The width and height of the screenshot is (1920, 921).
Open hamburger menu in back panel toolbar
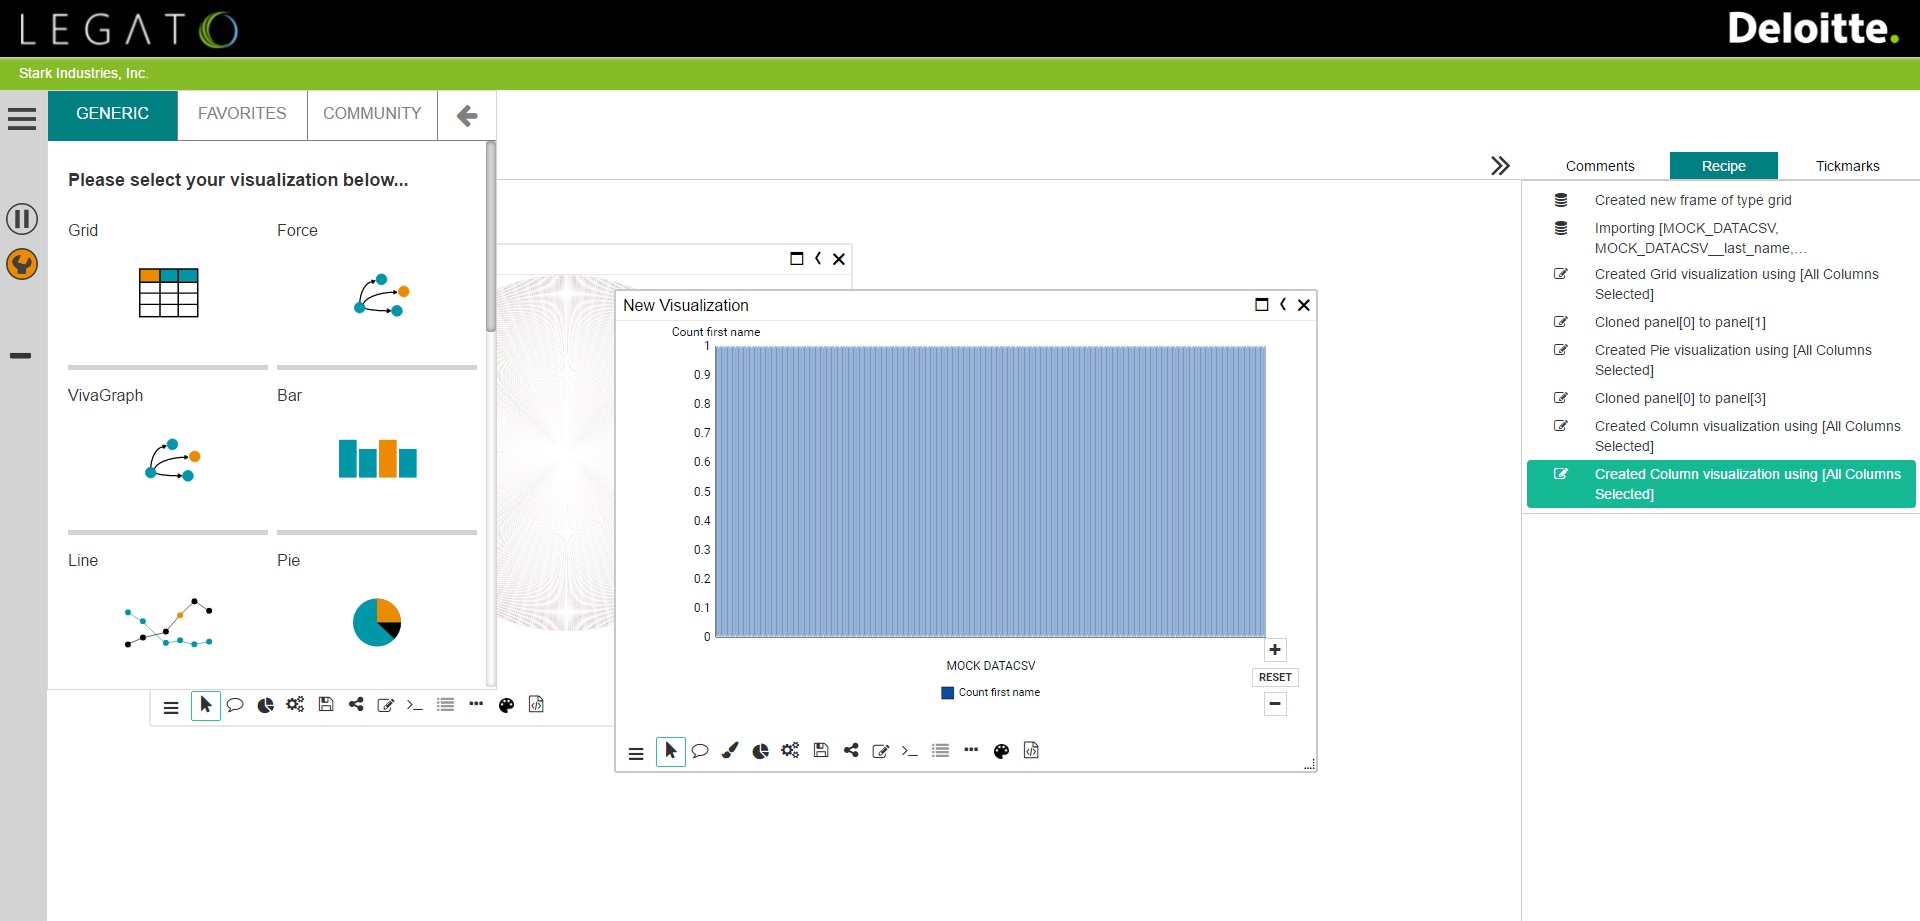pos(171,708)
